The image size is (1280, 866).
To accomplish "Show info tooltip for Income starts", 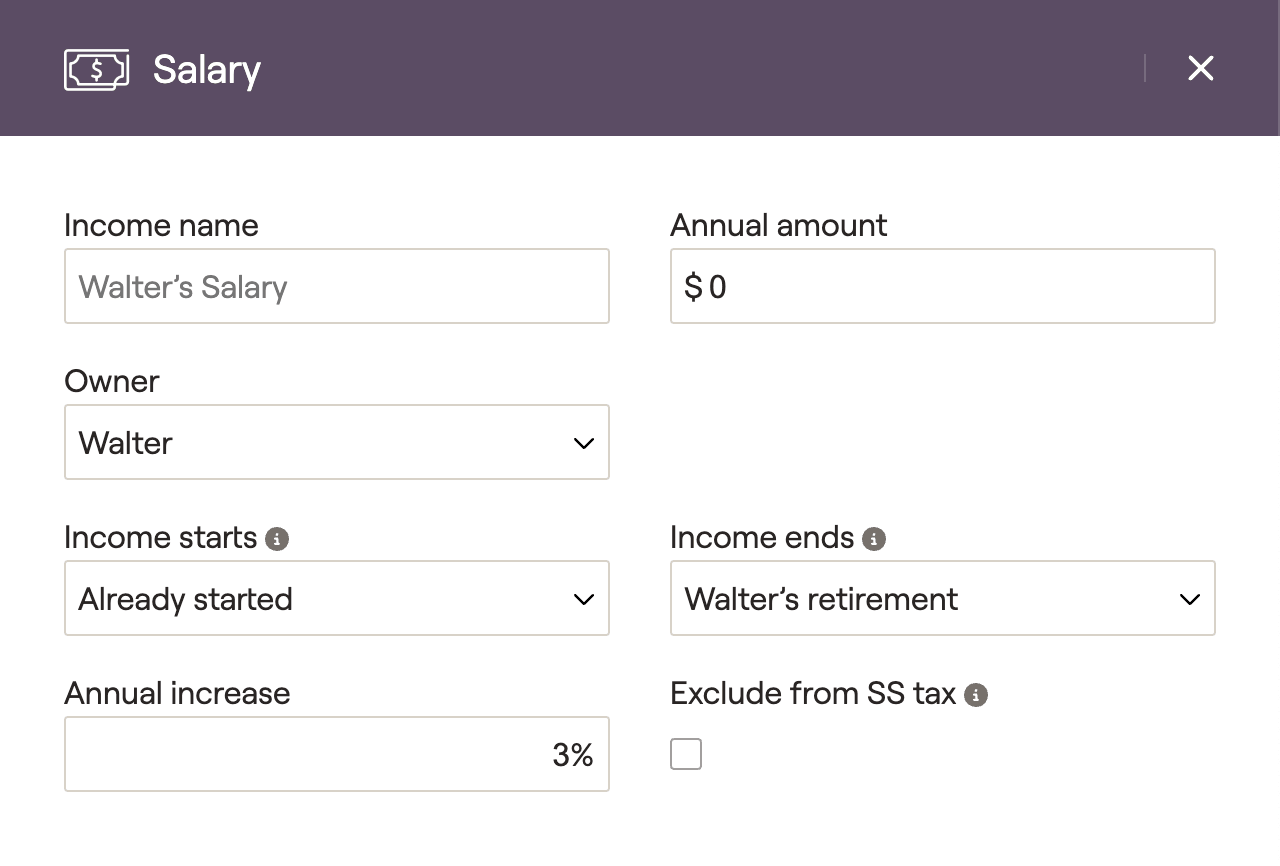I will [x=277, y=539].
